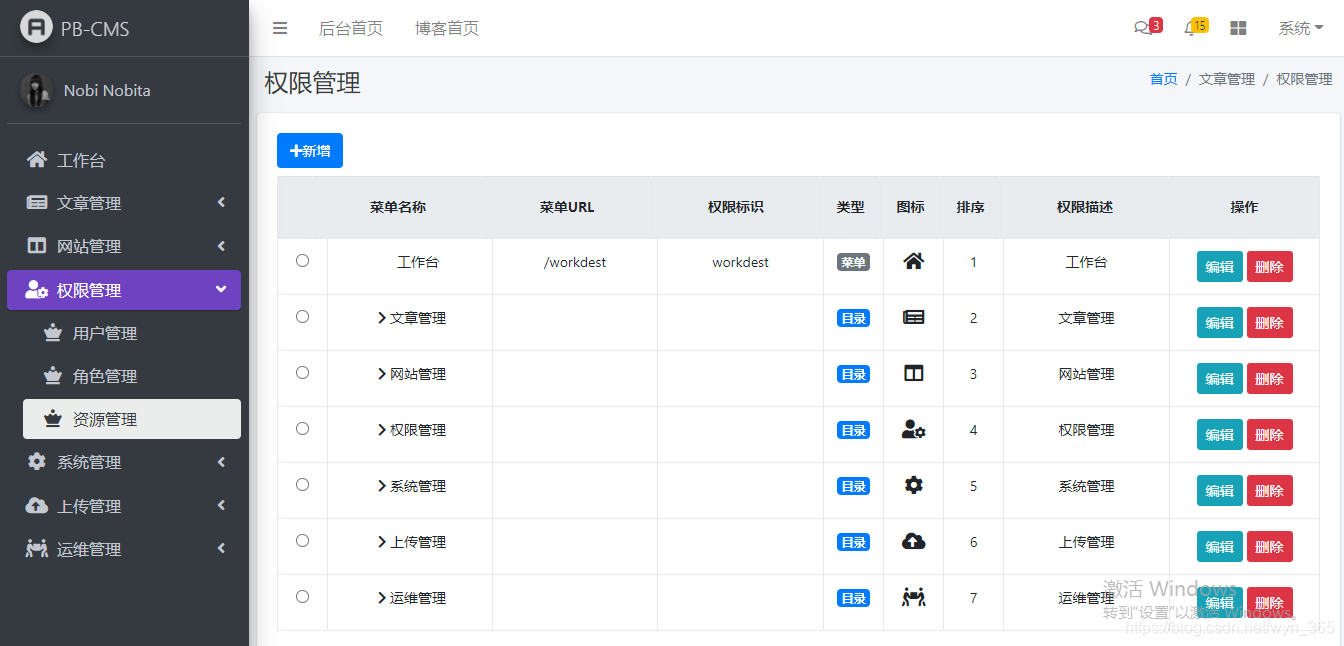
Task: Open 用户管理 in the sidebar
Action: 105,333
